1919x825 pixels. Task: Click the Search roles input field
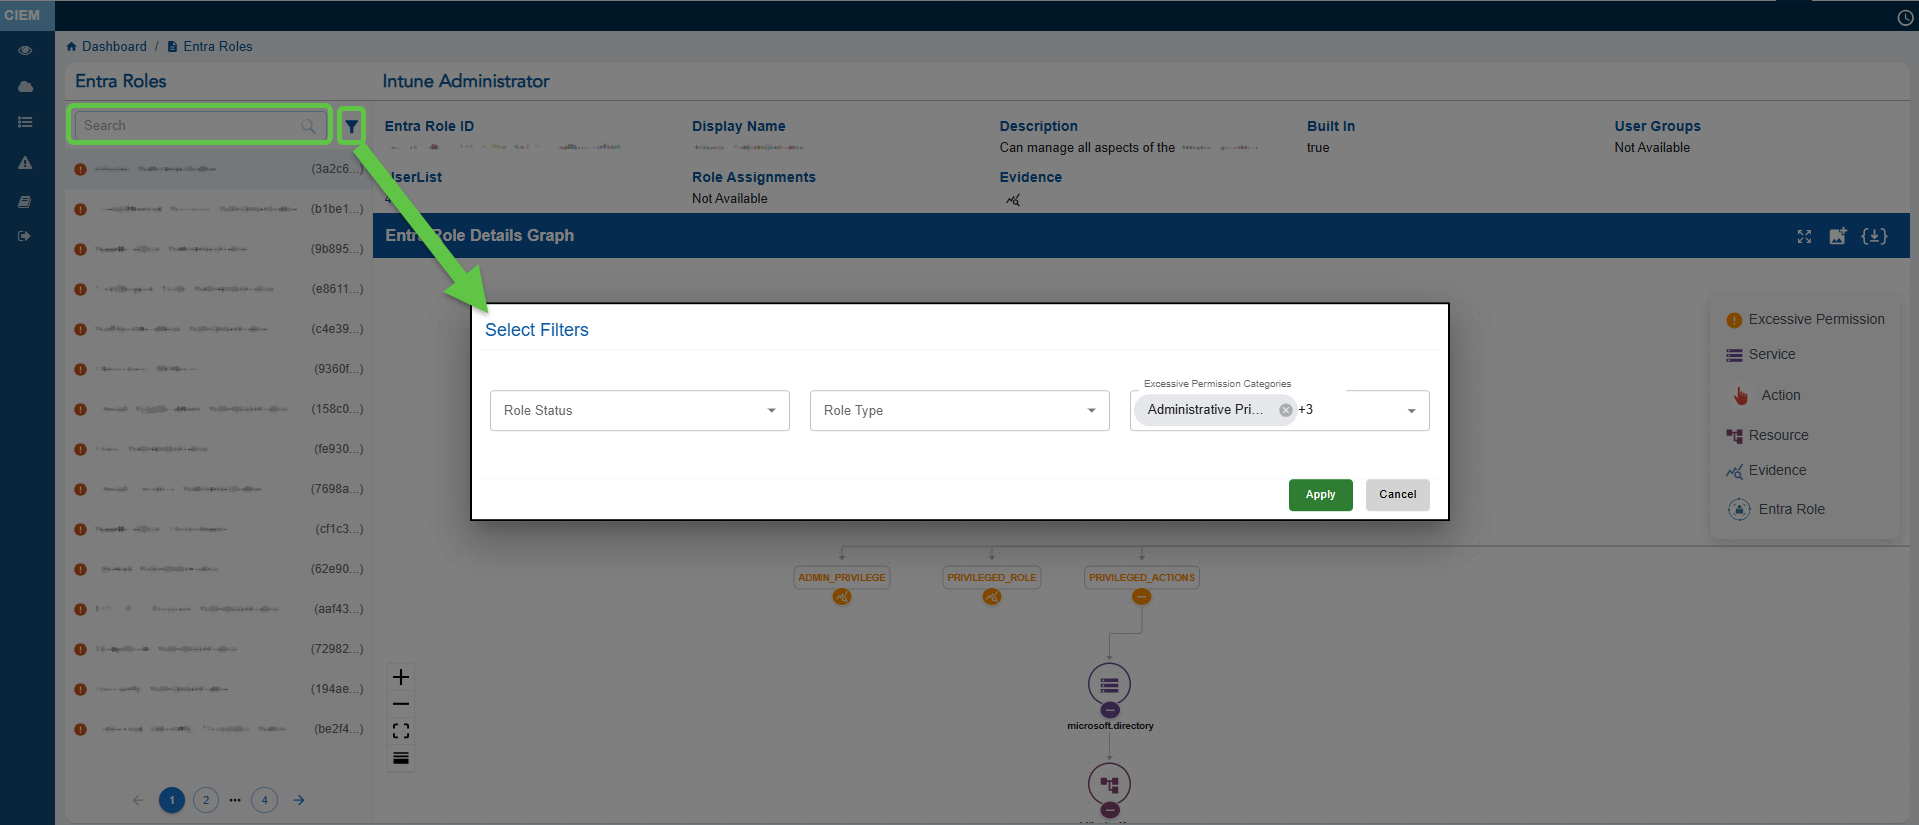(x=190, y=126)
